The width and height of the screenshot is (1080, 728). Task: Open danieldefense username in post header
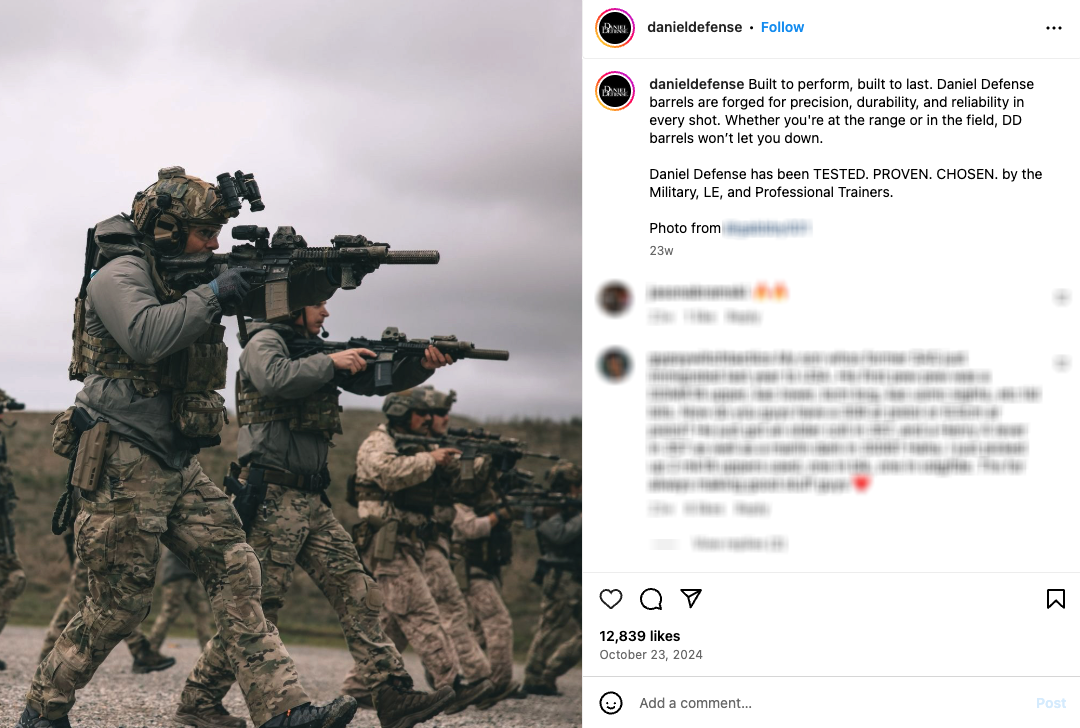pos(694,27)
